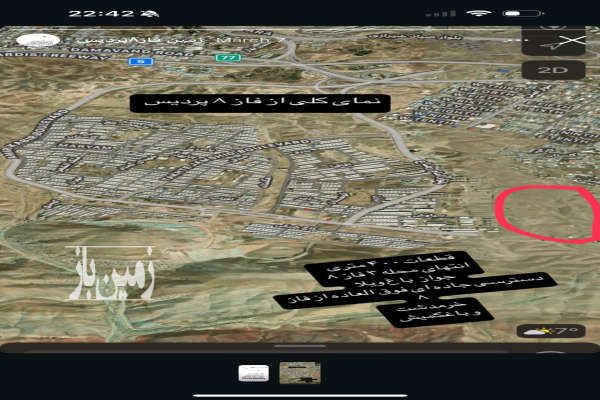Image resolution: width=600 pixels, height=400 pixels.
Task: Tap the Wi-Fi status icon
Action: pyautogui.click(x=478, y=13)
